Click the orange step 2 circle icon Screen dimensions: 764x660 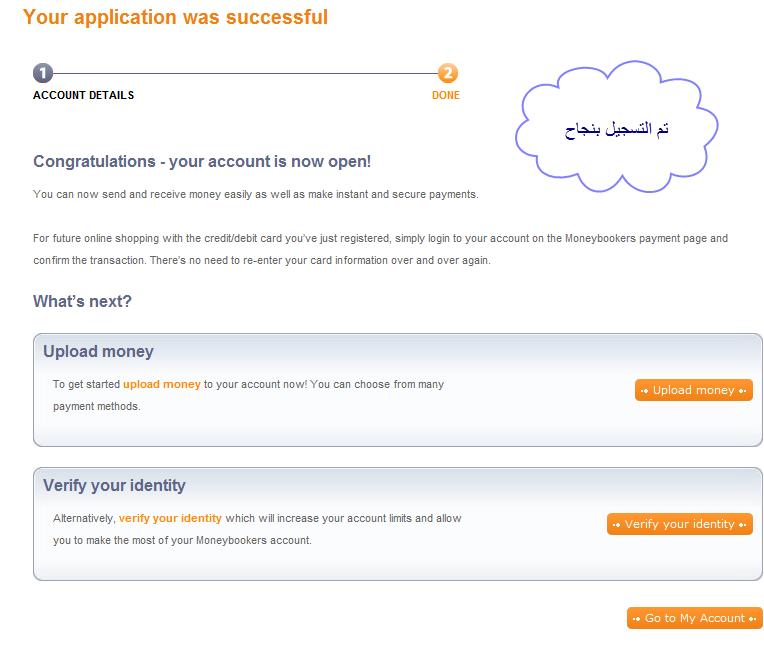[447, 73]
